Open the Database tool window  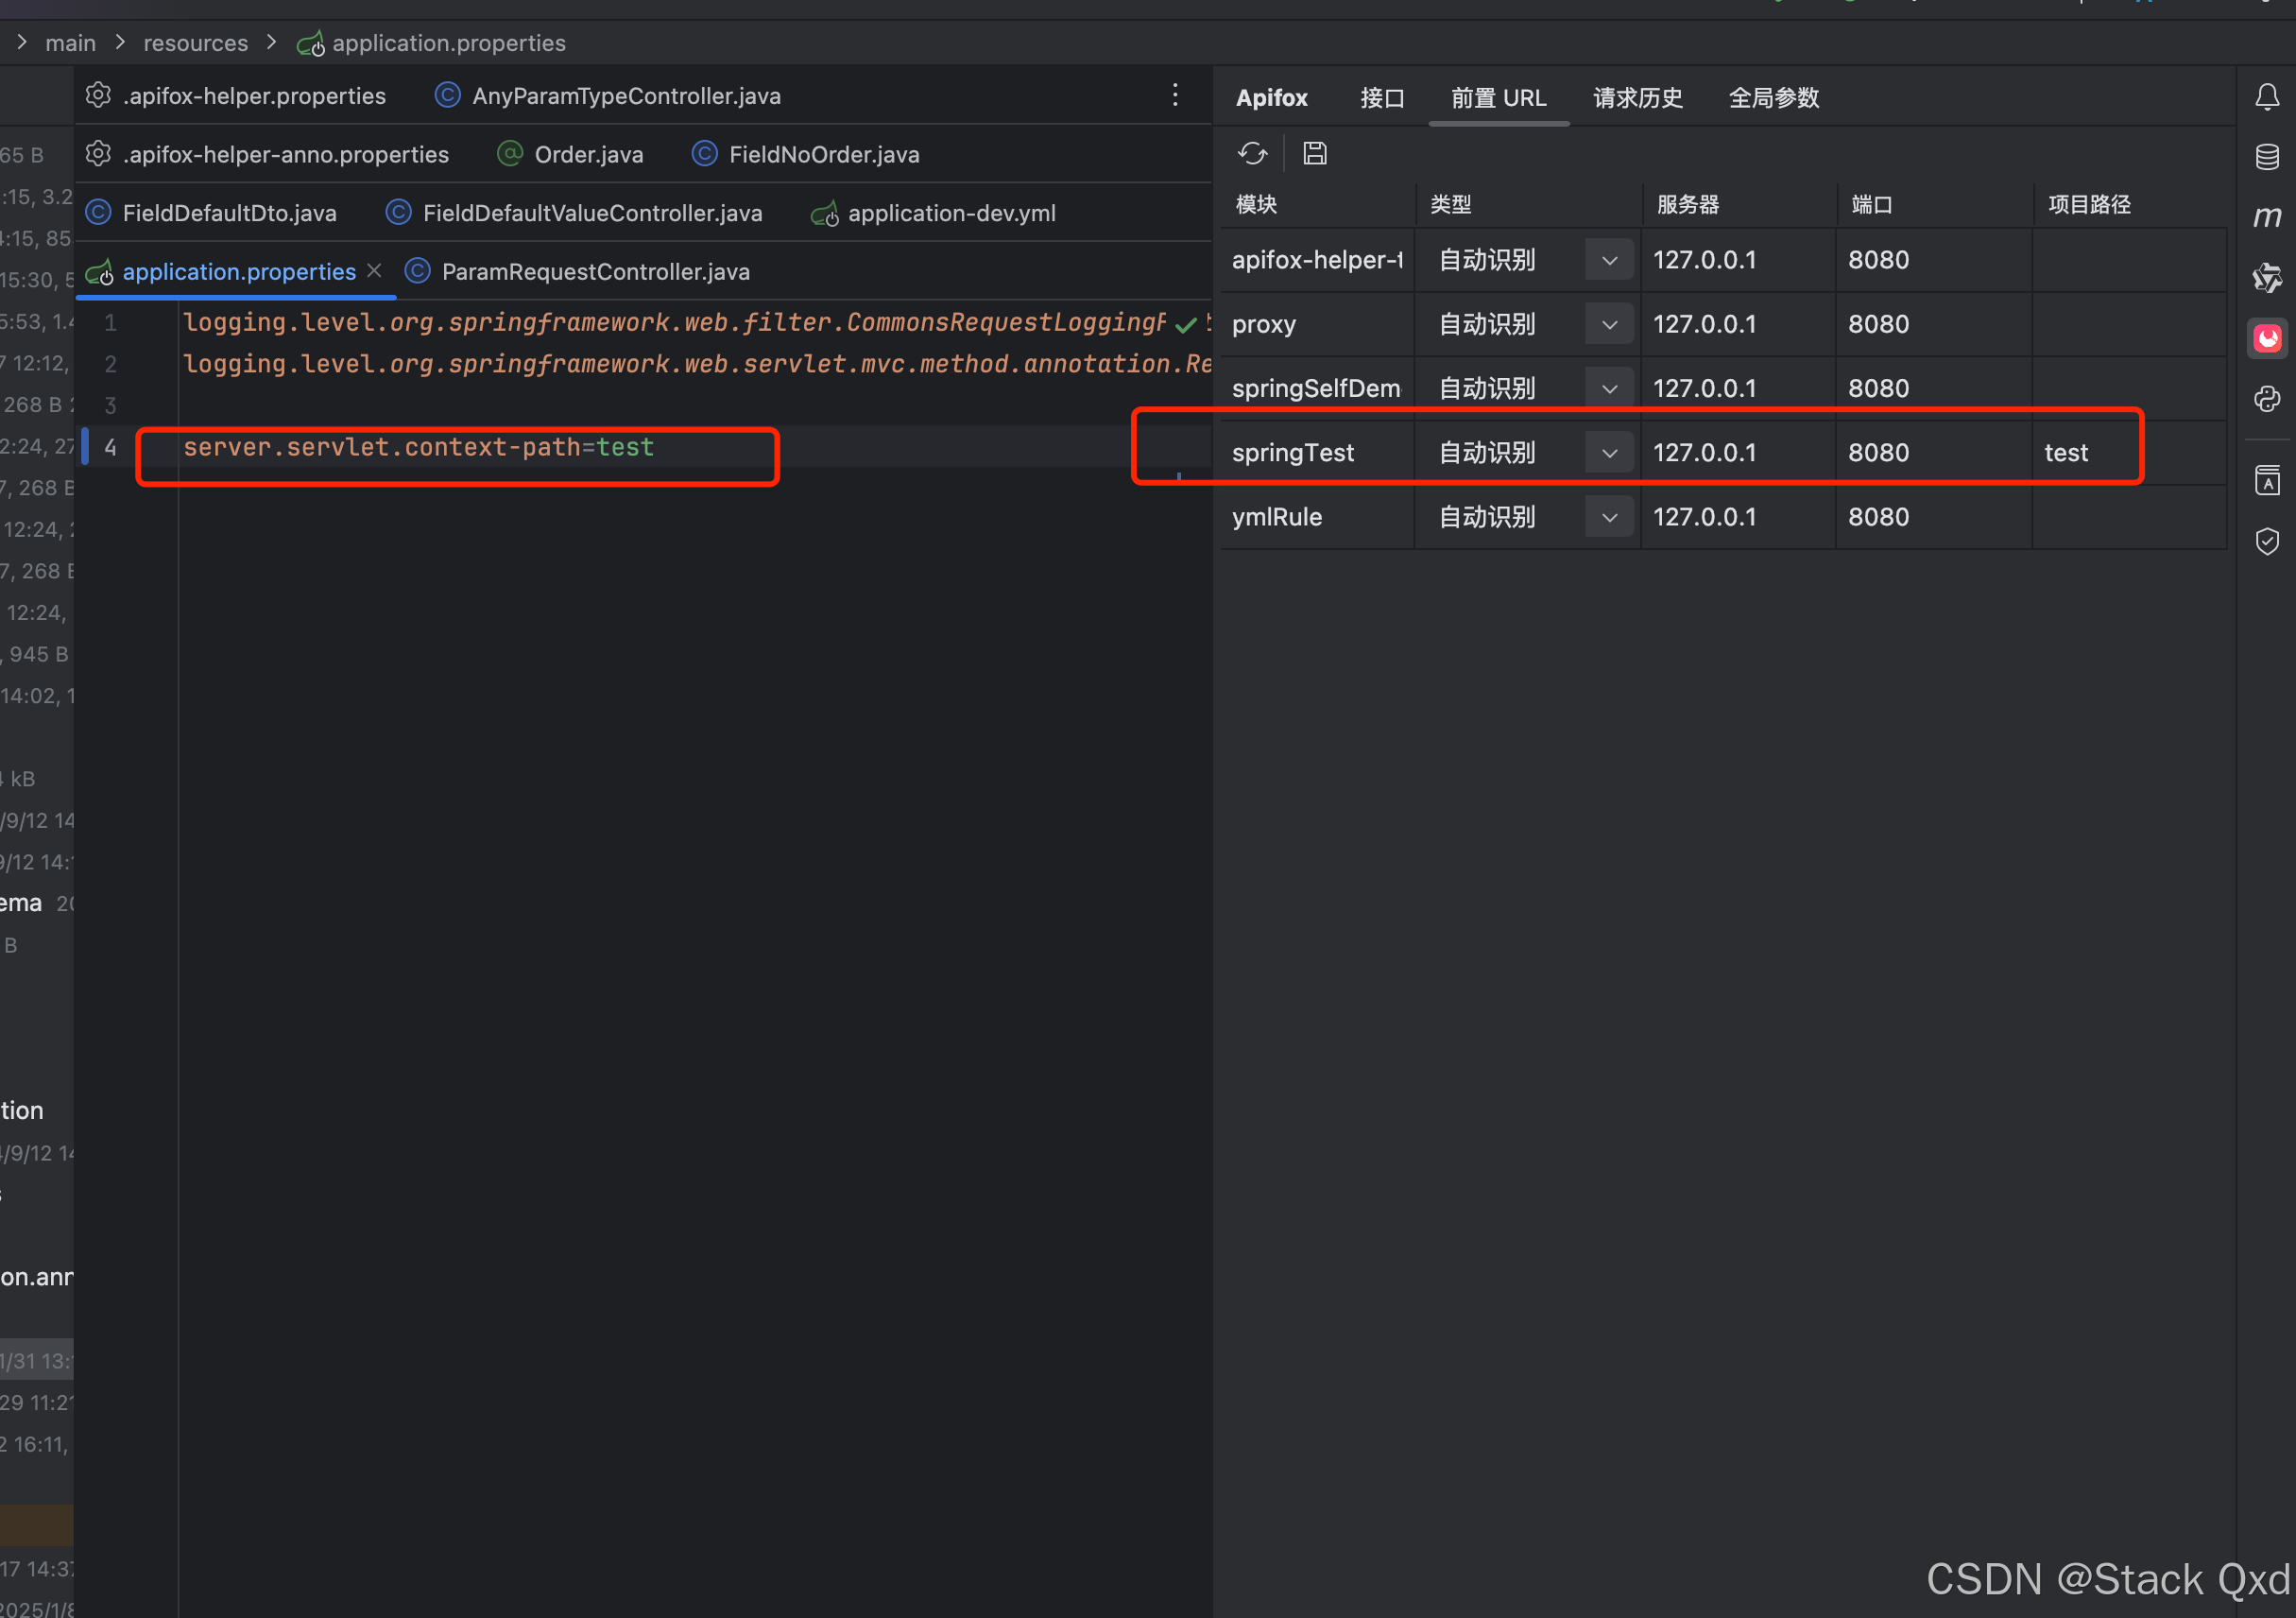point(2266,157)
